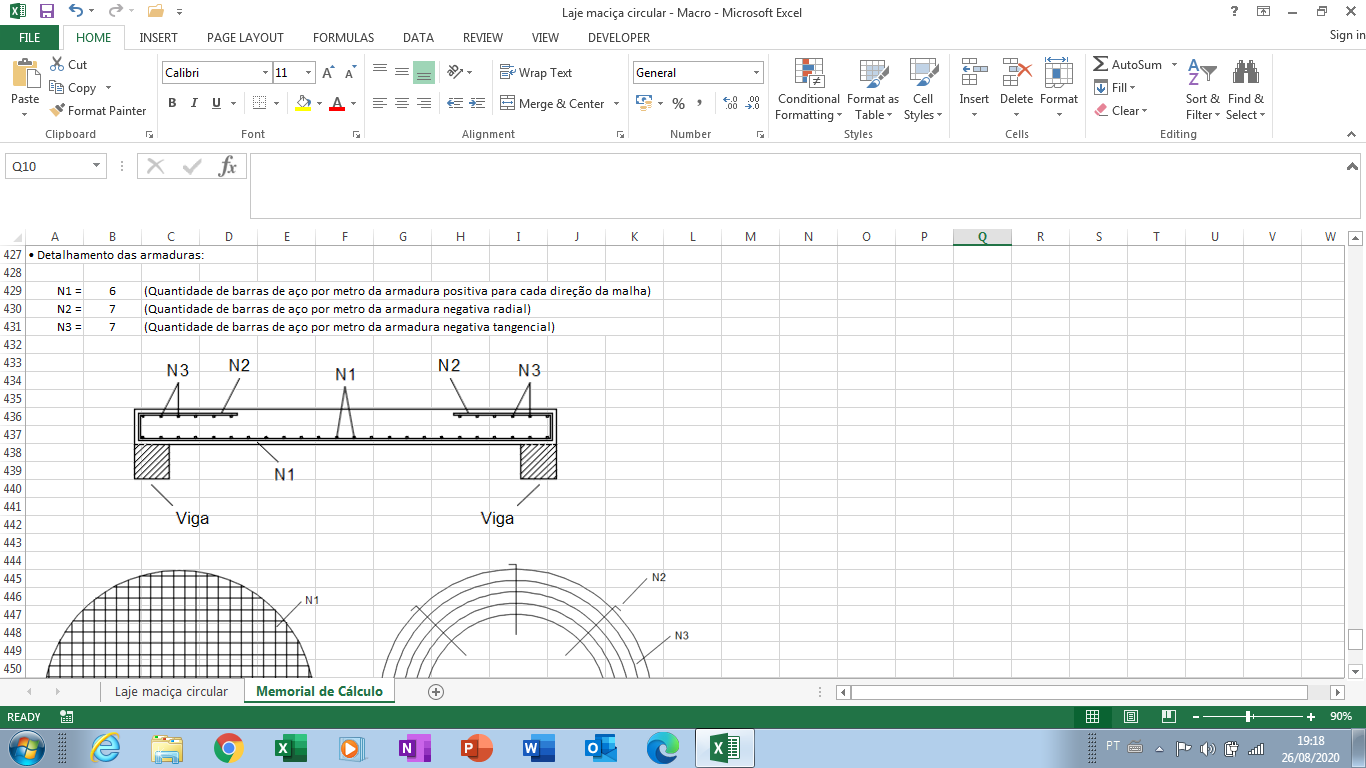Screen dimensions: 1366x768
Task: Open Word from the taskbar
Action: tap(537, 748)
